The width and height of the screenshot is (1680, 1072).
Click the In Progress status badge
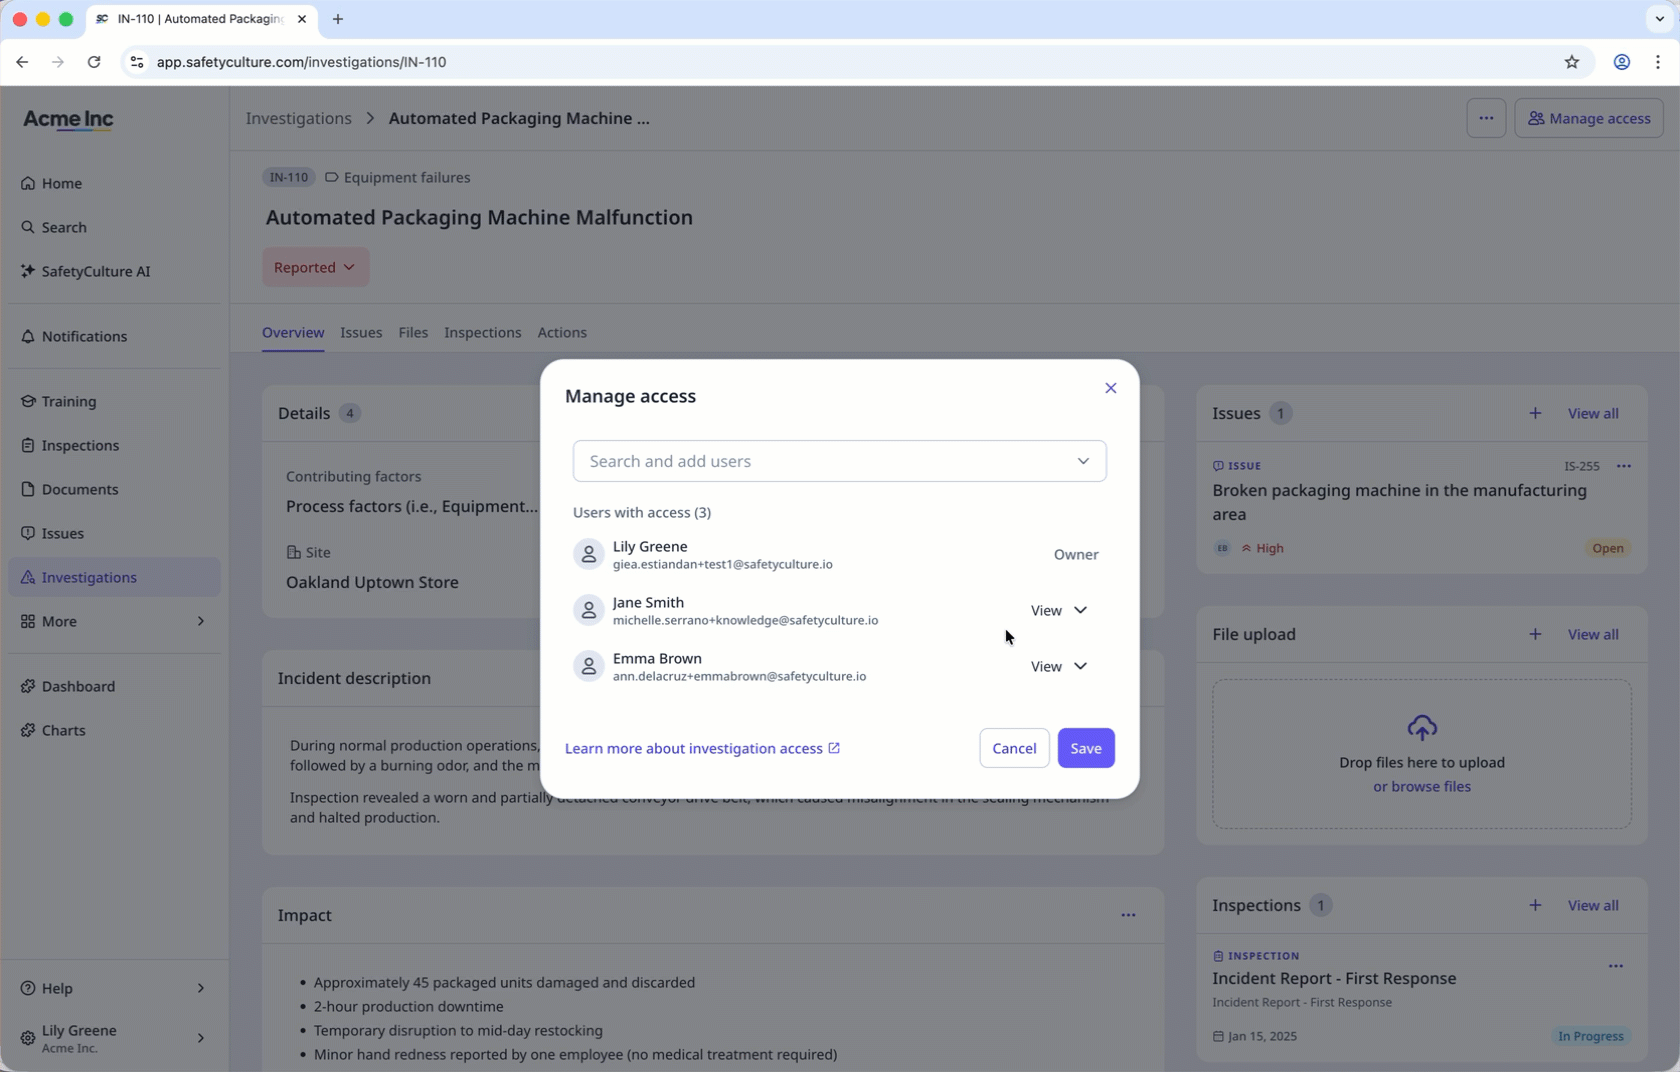pos(1590,1036)
